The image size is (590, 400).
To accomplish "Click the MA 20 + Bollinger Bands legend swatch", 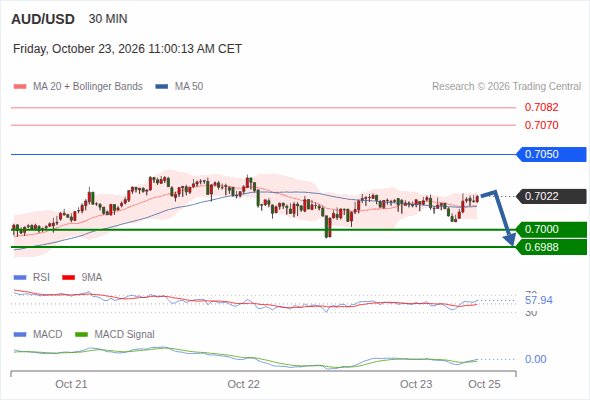I will pos(20,87).
